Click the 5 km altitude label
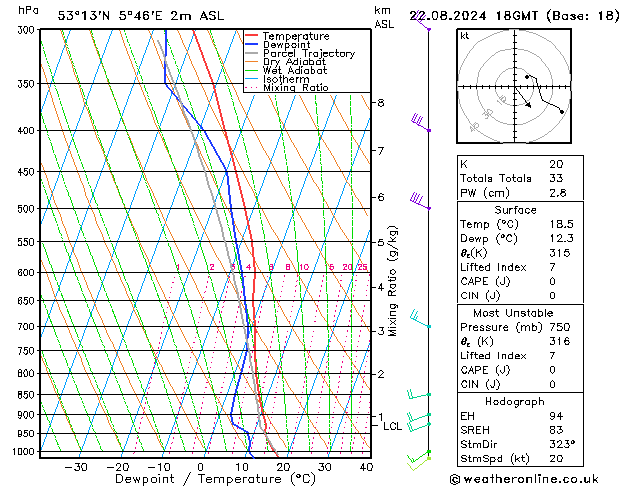Viewport: 629px width, 486px height. coord(381,243)
